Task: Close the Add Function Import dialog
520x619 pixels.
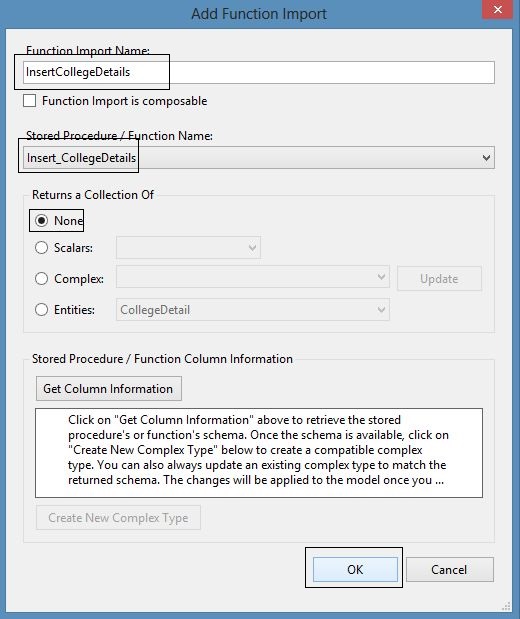Action: tap(497, 9)
